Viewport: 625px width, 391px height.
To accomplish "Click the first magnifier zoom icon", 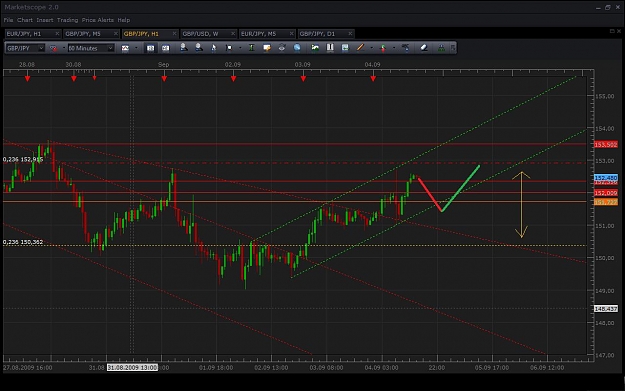I will 184,48.
